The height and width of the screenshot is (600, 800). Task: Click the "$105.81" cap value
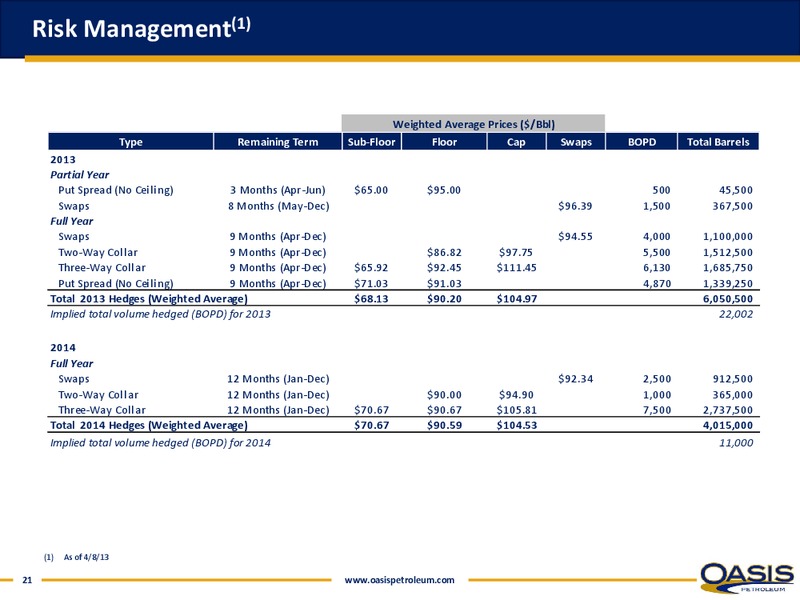pos(516,410)
